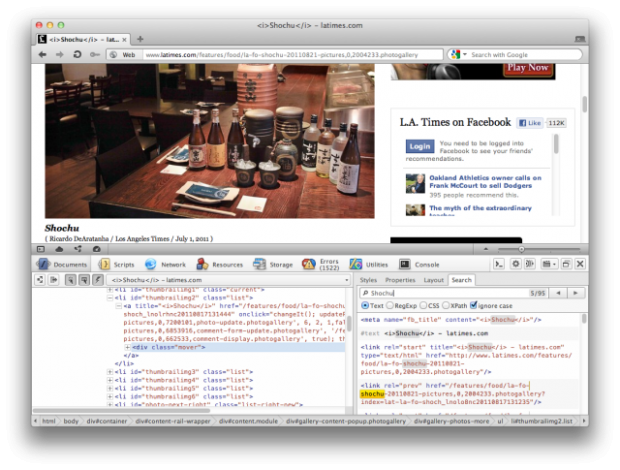
Task: Toggle select element by click icon
Action: point(70,280)
